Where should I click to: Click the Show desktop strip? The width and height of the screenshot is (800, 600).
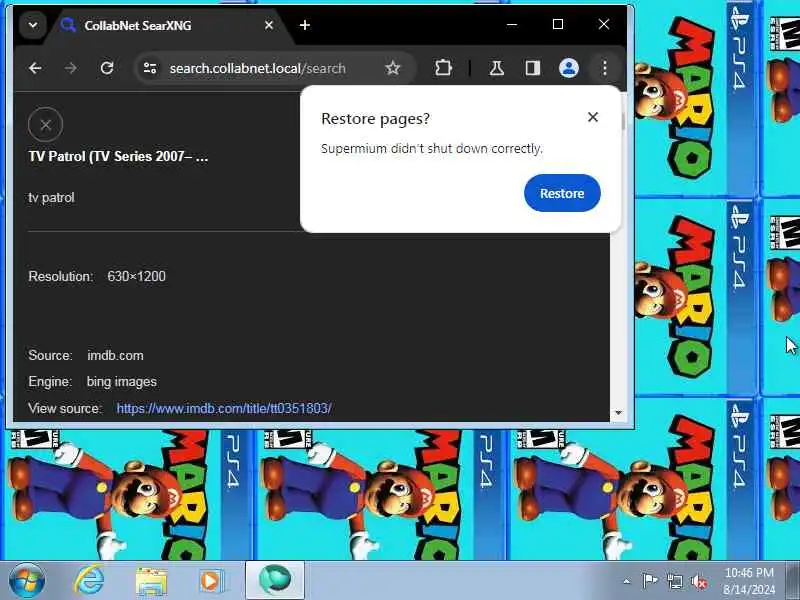click(x=793, y=580)
